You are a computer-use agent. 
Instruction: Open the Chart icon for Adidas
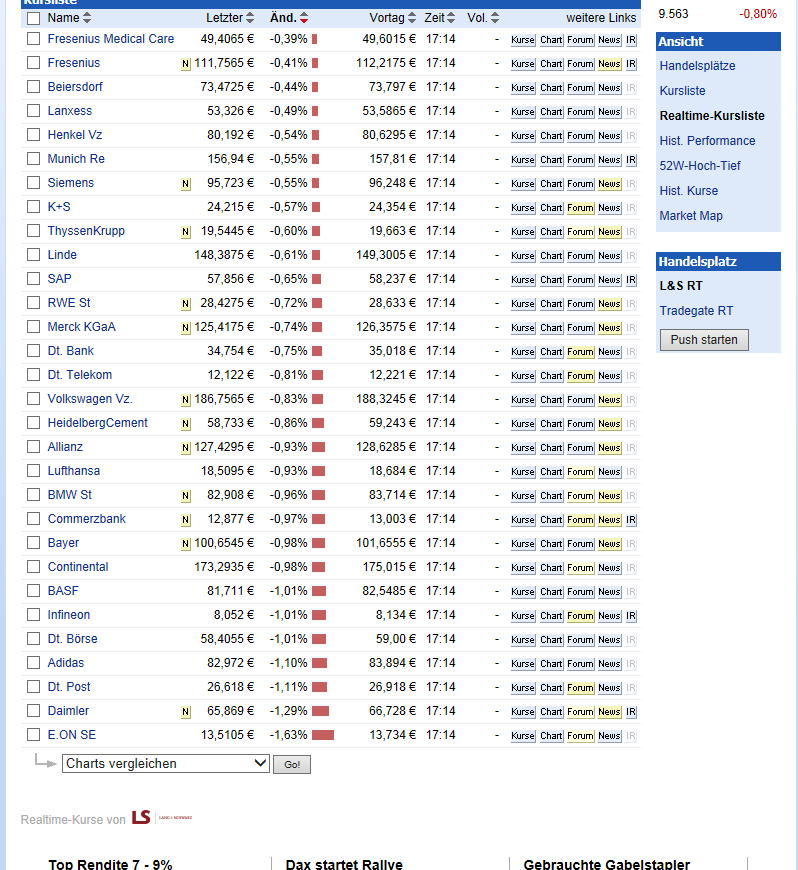click(551, 664)
